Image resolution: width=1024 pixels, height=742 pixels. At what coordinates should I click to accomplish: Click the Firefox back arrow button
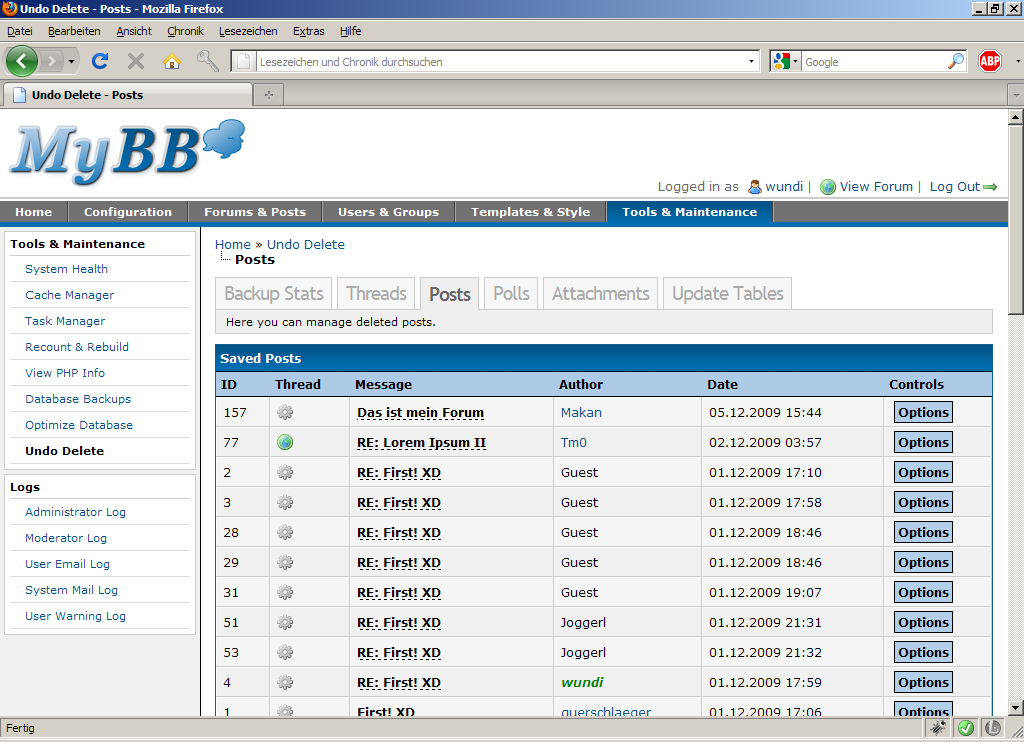(22, 61)
